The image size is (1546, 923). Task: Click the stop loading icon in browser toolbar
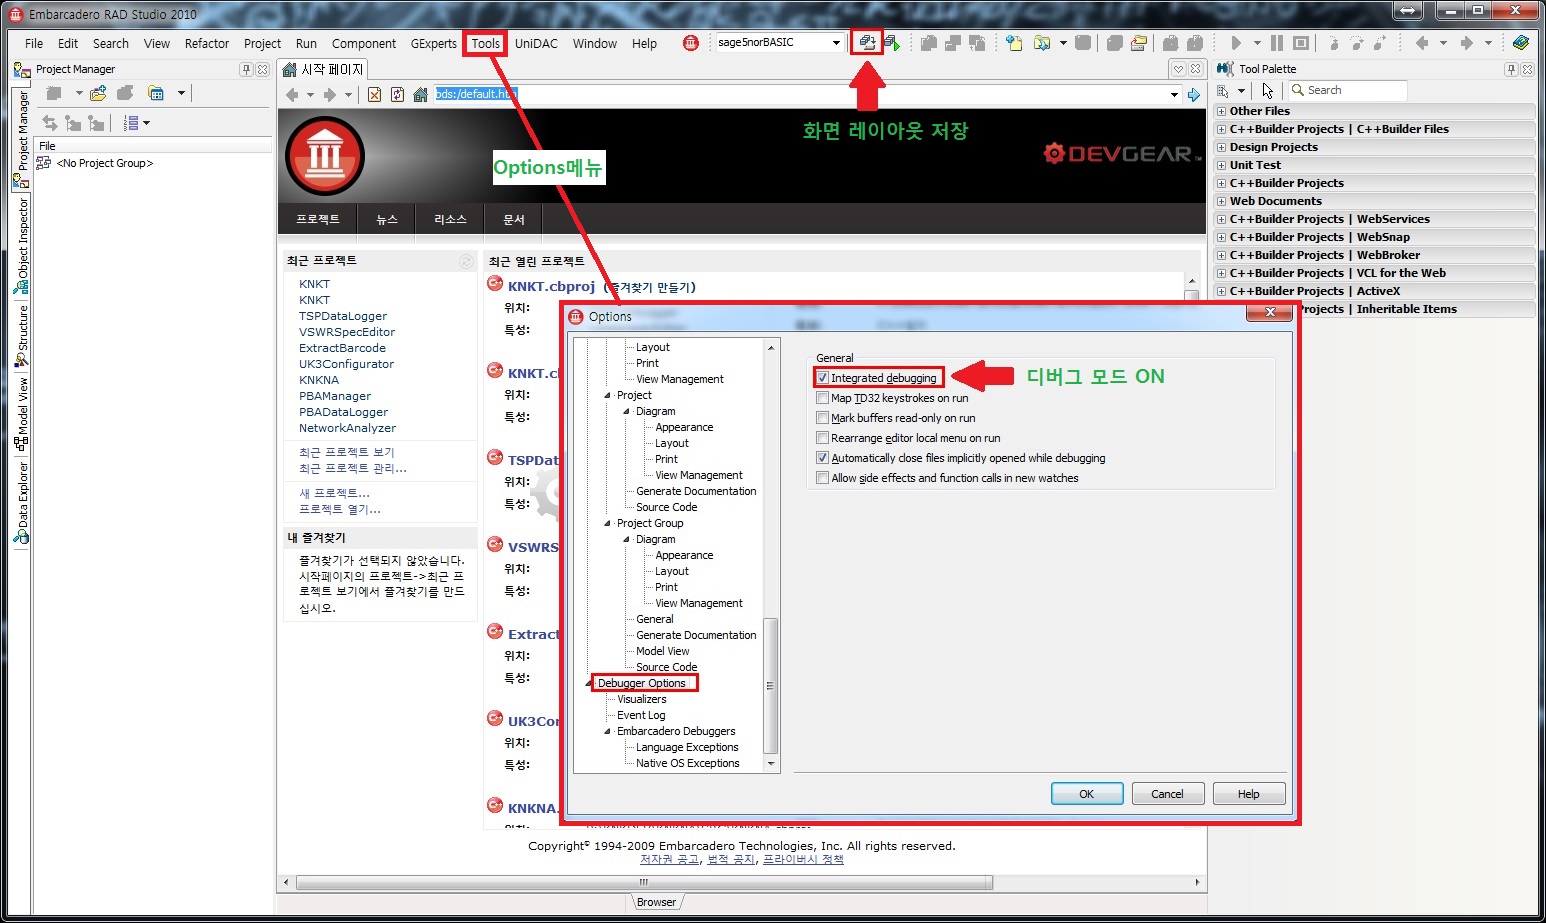pyautogui.click(x=374, y=95)
